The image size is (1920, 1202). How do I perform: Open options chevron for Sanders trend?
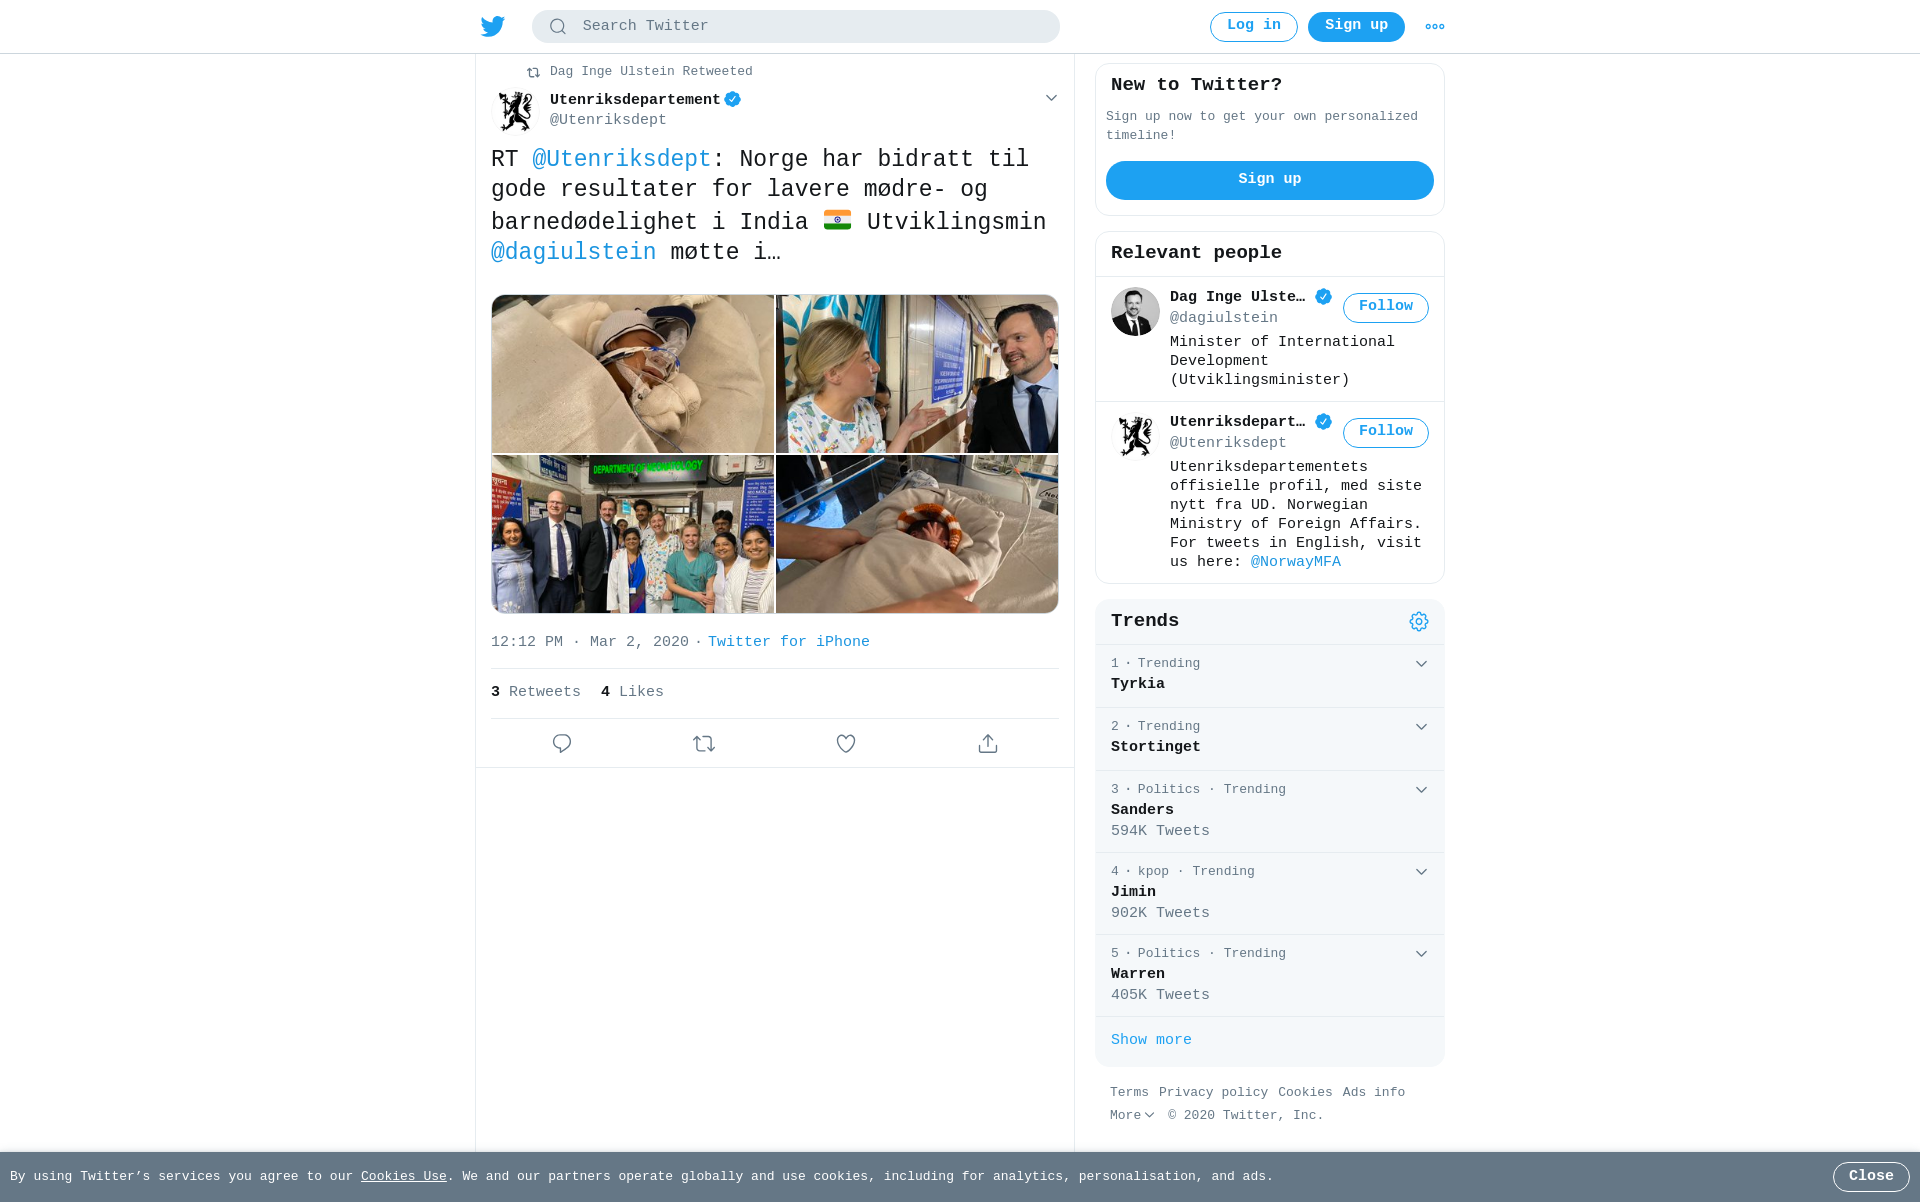(x=1421, y=790)
